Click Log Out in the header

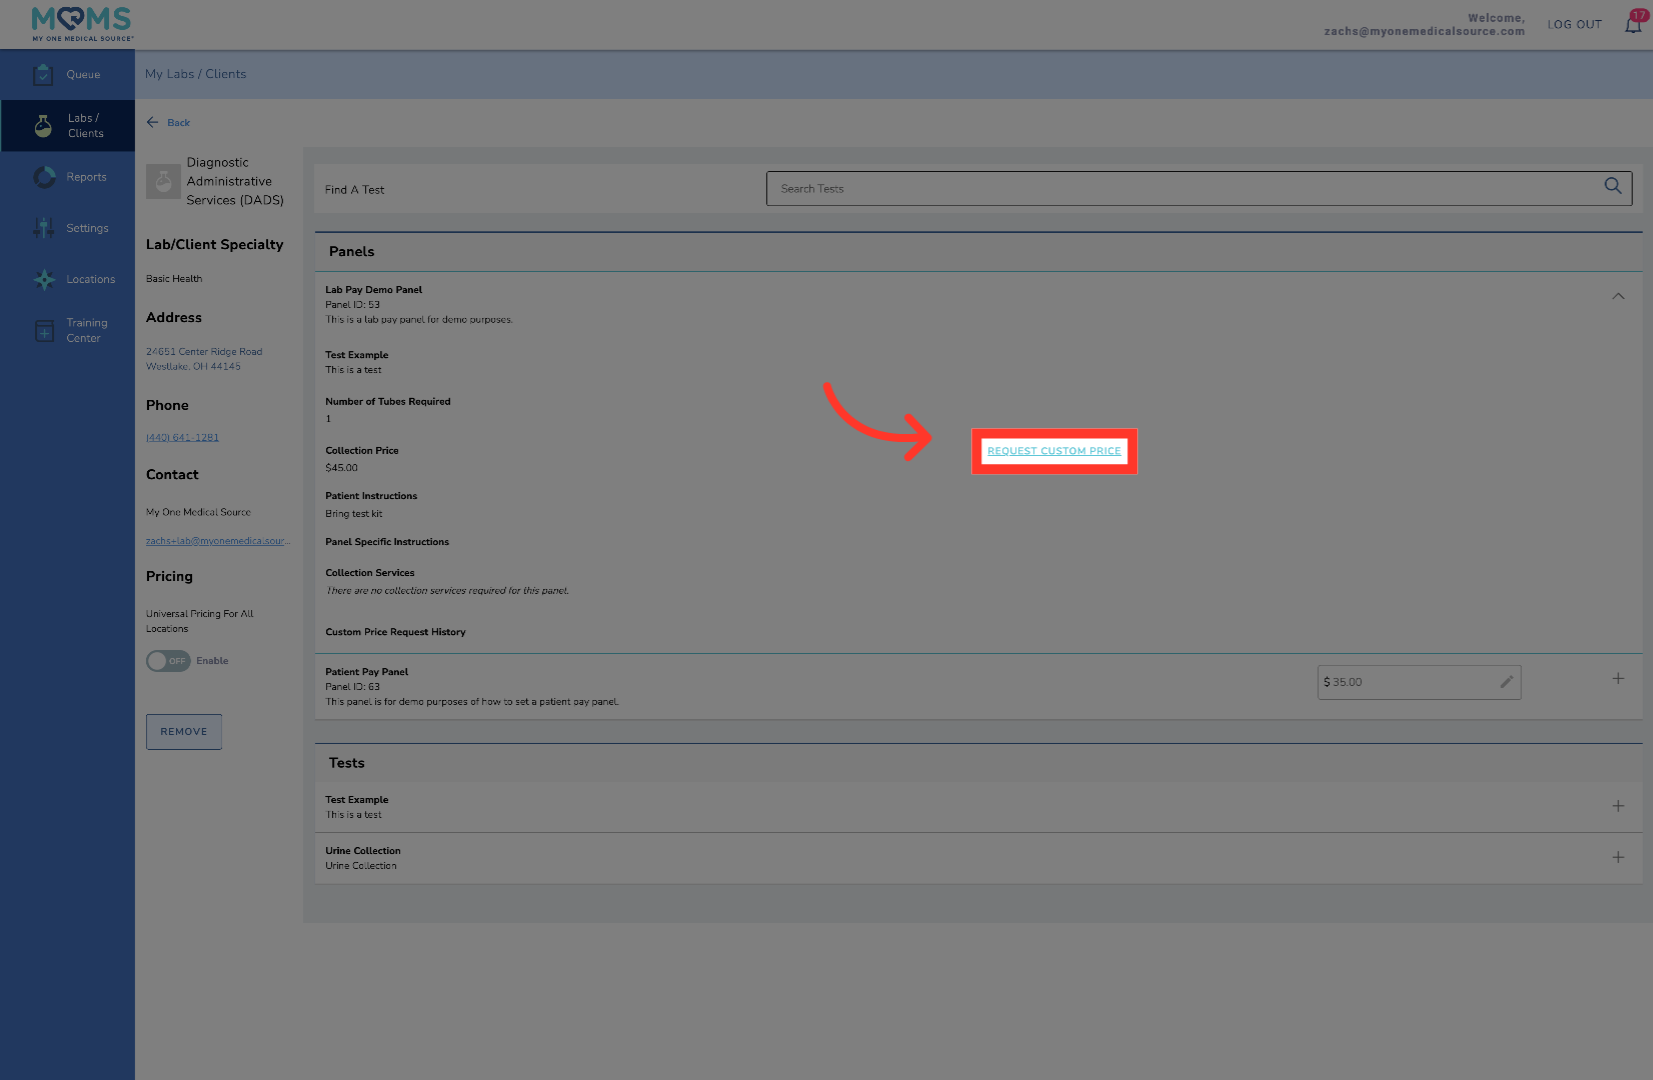click(x=1574, y=25)
